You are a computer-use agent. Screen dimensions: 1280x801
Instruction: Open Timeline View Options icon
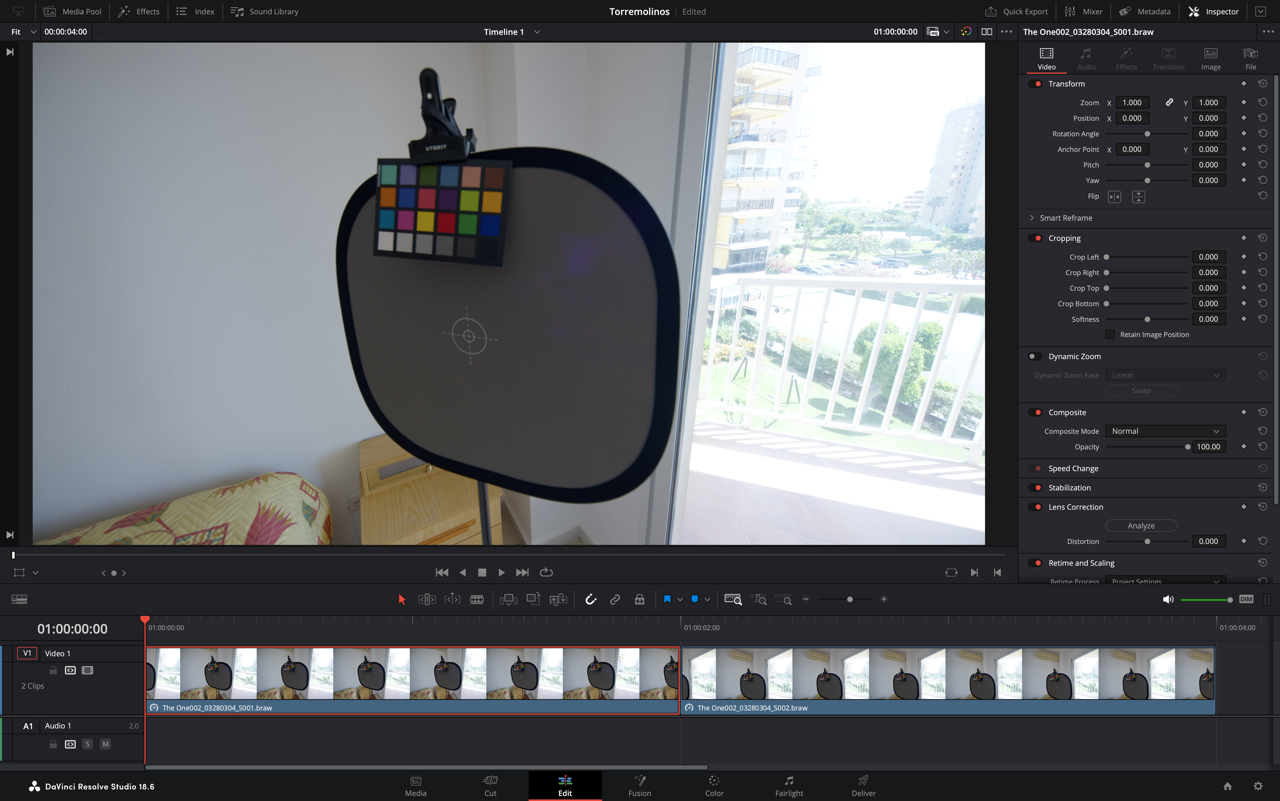pos(19,600)
